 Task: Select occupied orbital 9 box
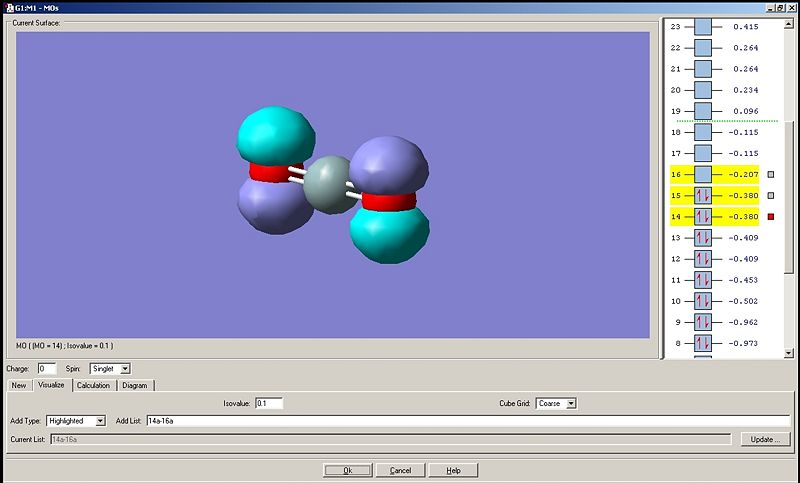click(703, 323)
